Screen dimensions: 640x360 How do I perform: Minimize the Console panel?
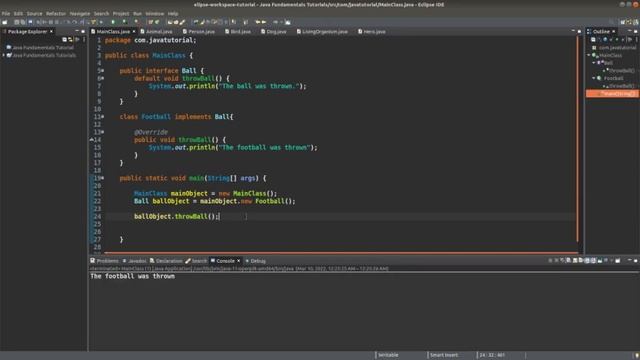(x=629, y=260)
